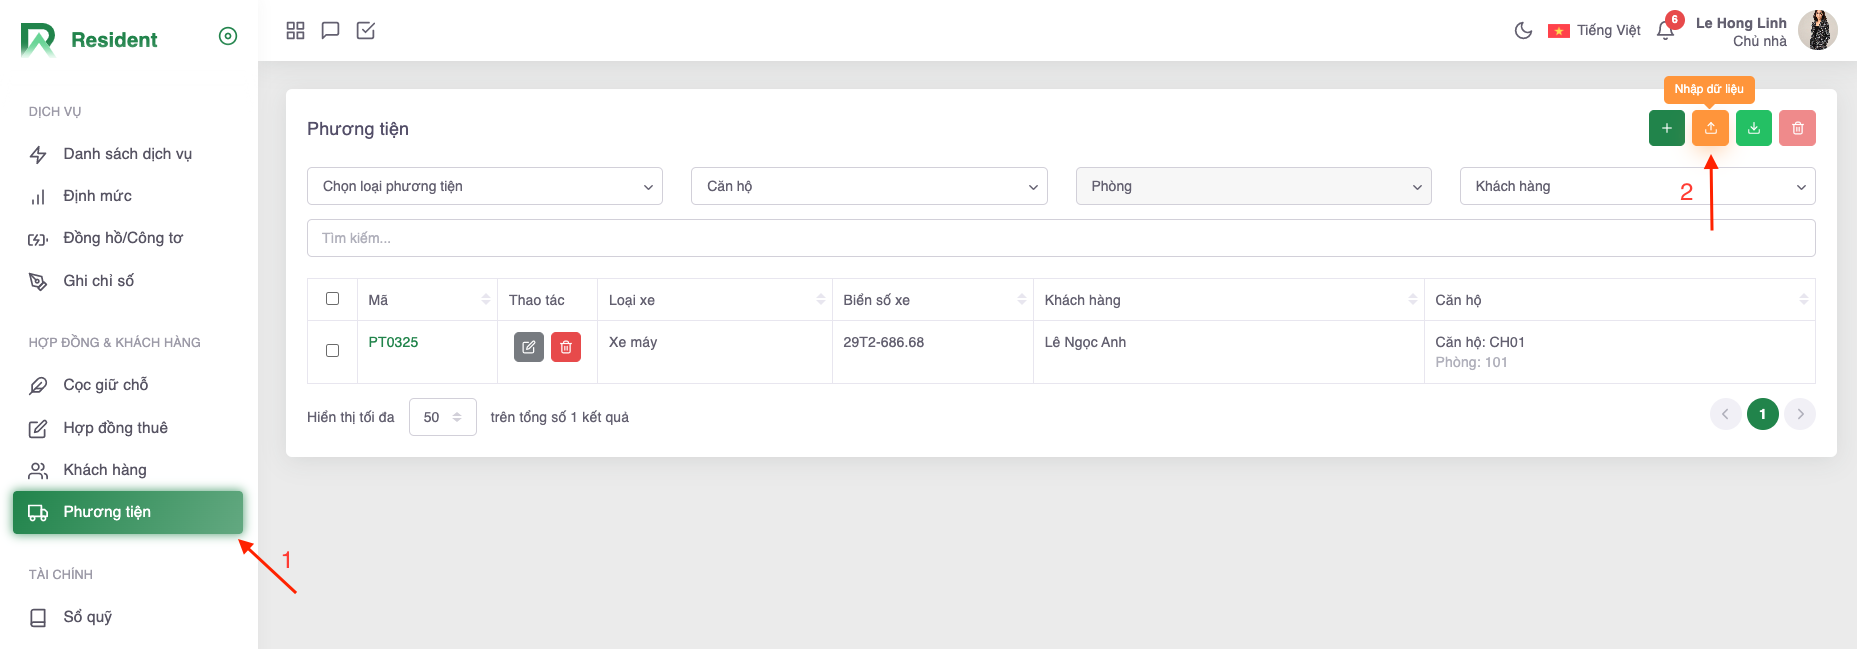Edit vehicle PT0325 with the pencil icon
Viewport: 1857px width, 649px height.
pyautogui.click(x=528, y=347)
